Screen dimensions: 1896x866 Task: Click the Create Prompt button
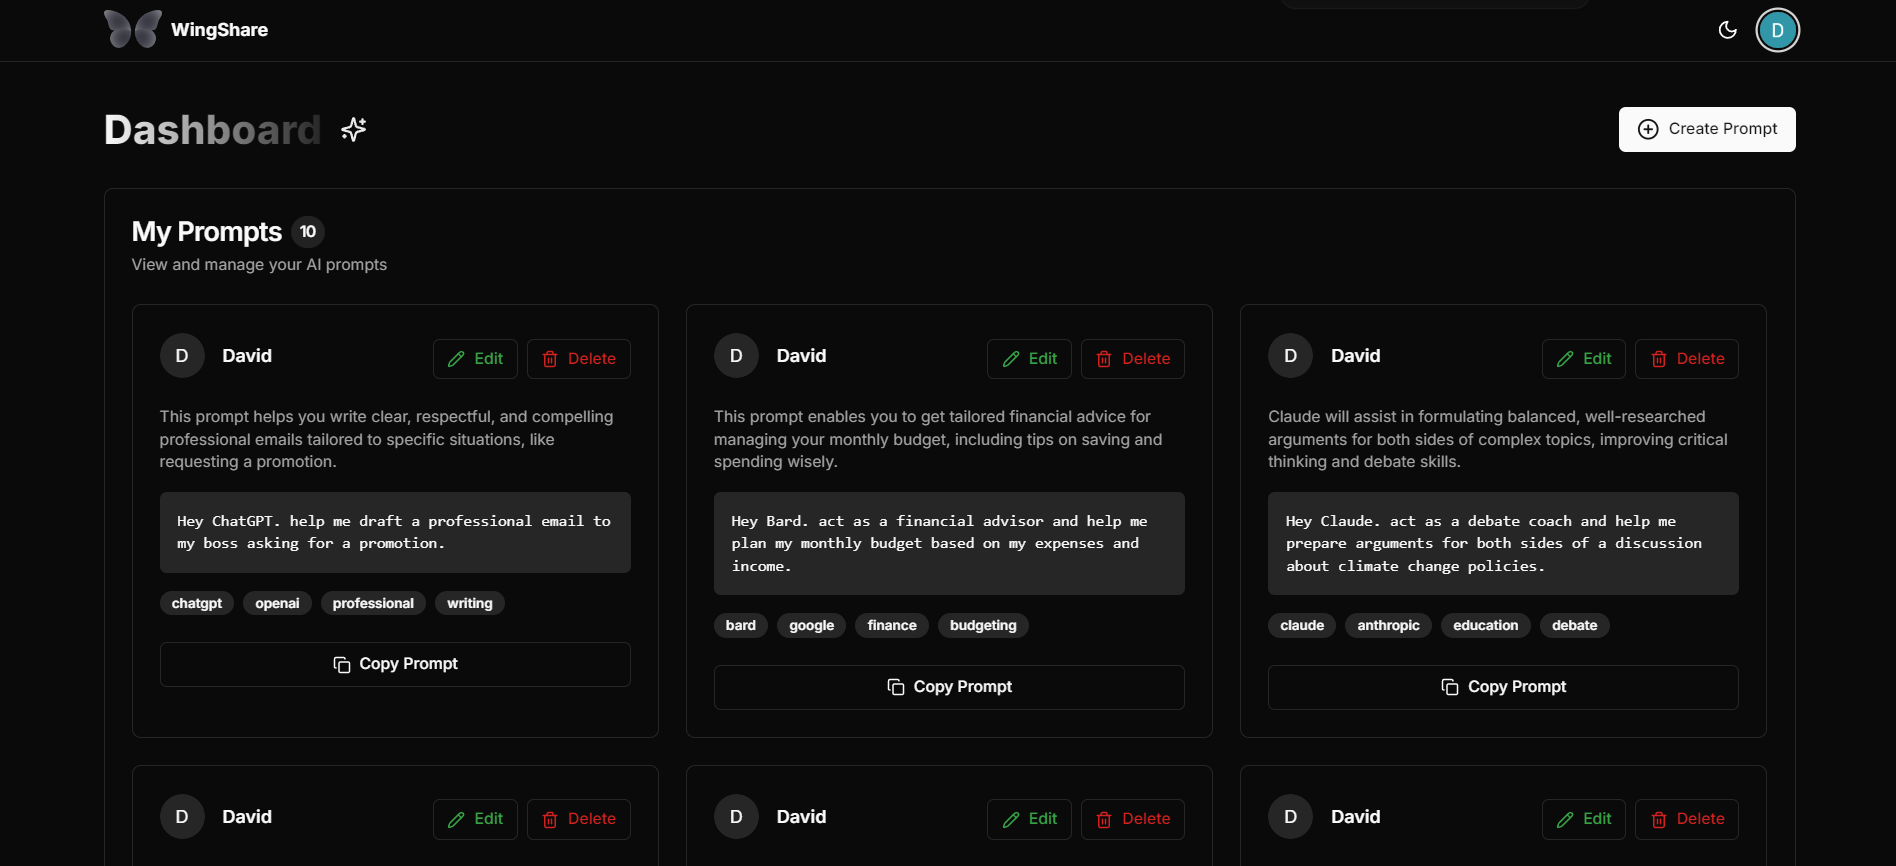(1707, 129)
